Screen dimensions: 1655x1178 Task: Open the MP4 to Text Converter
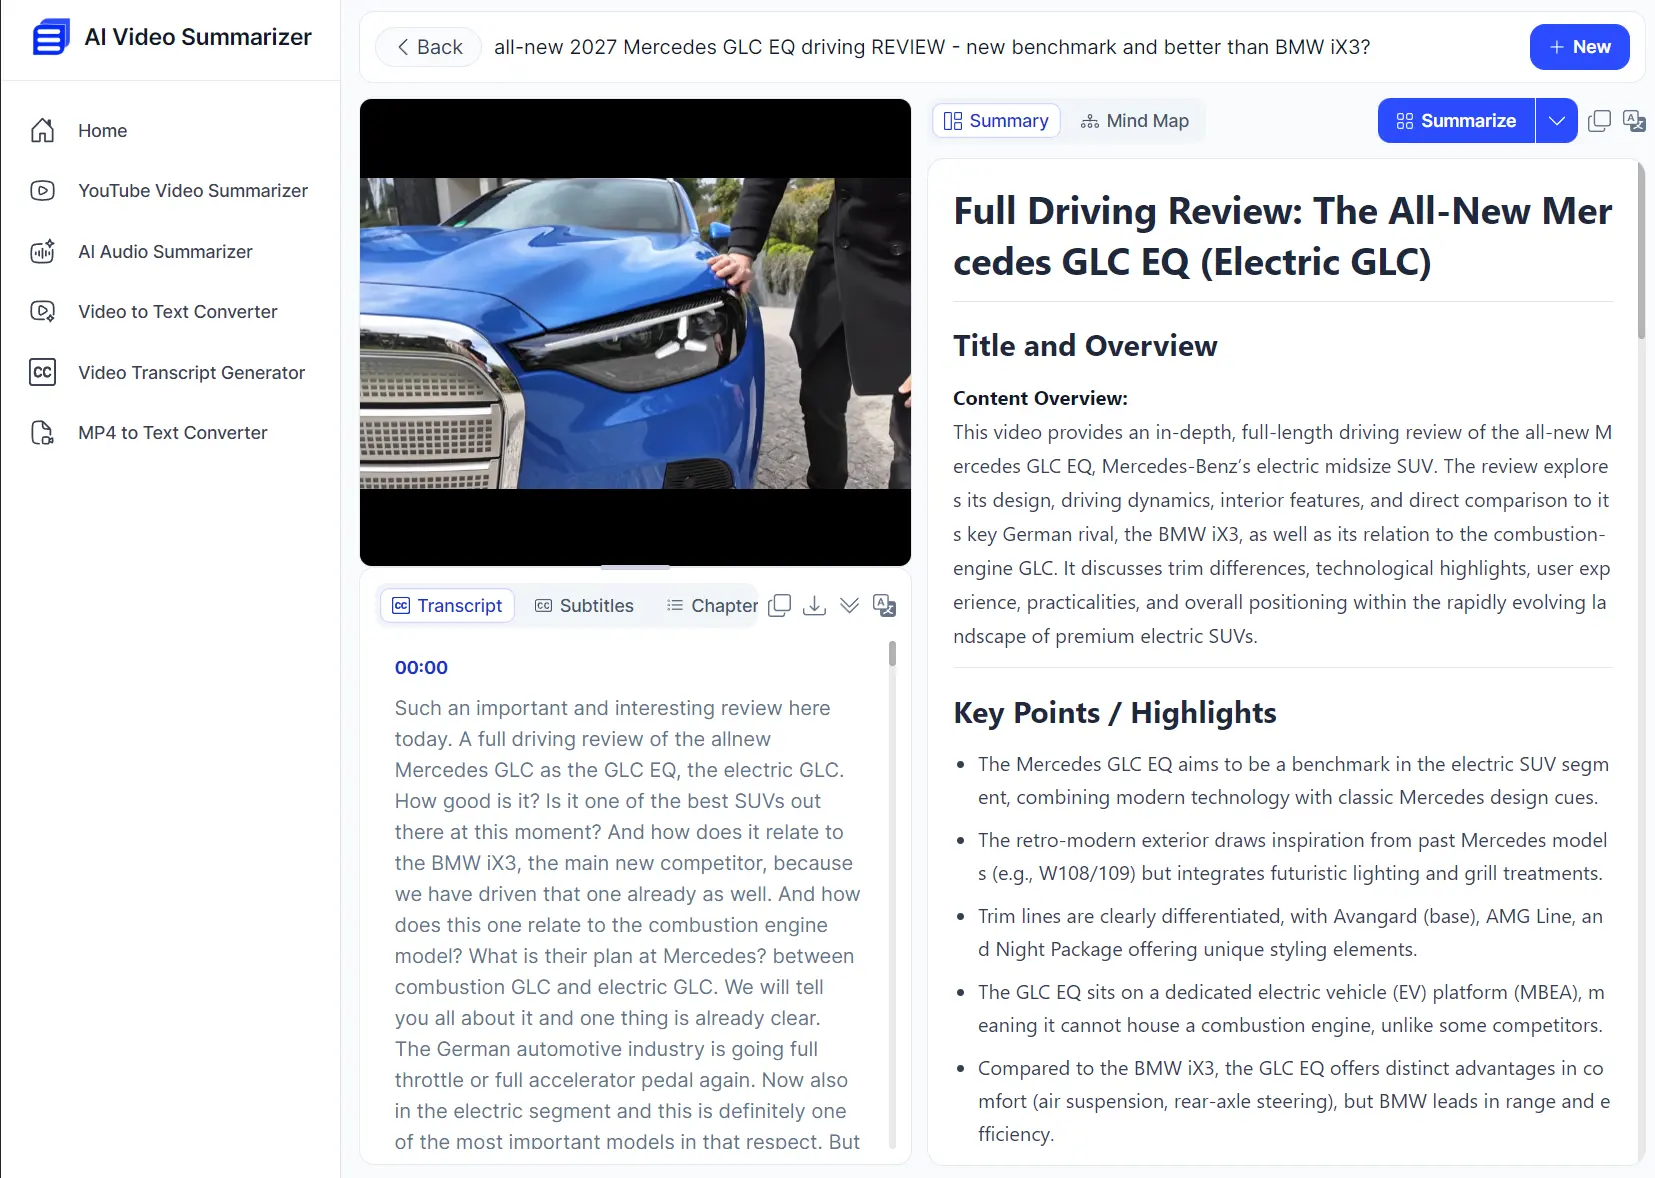point(172,433)
